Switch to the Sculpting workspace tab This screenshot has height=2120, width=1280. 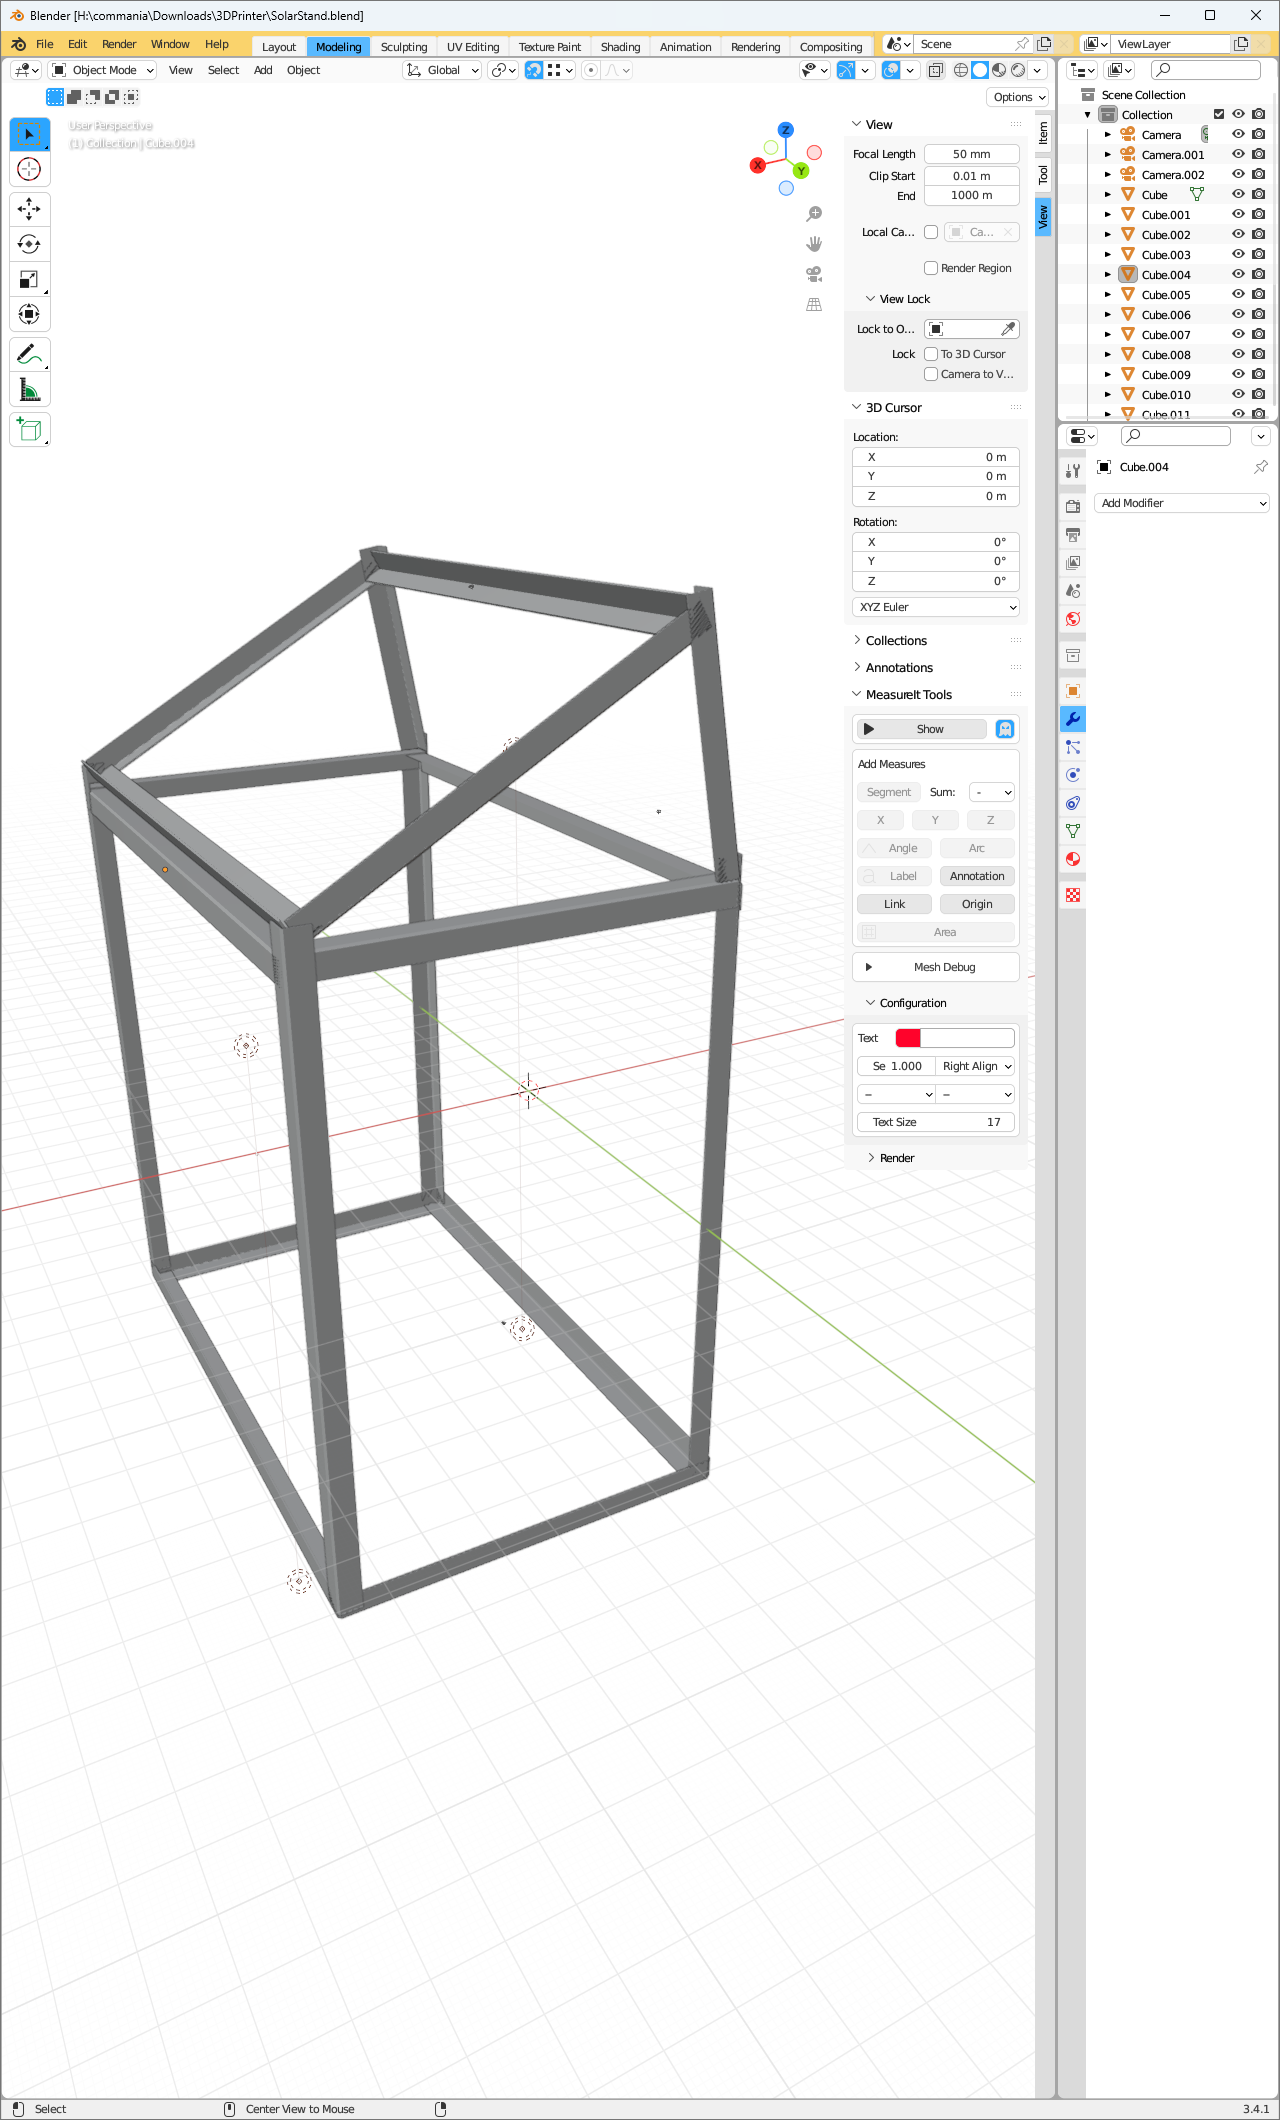click(404, 47)
